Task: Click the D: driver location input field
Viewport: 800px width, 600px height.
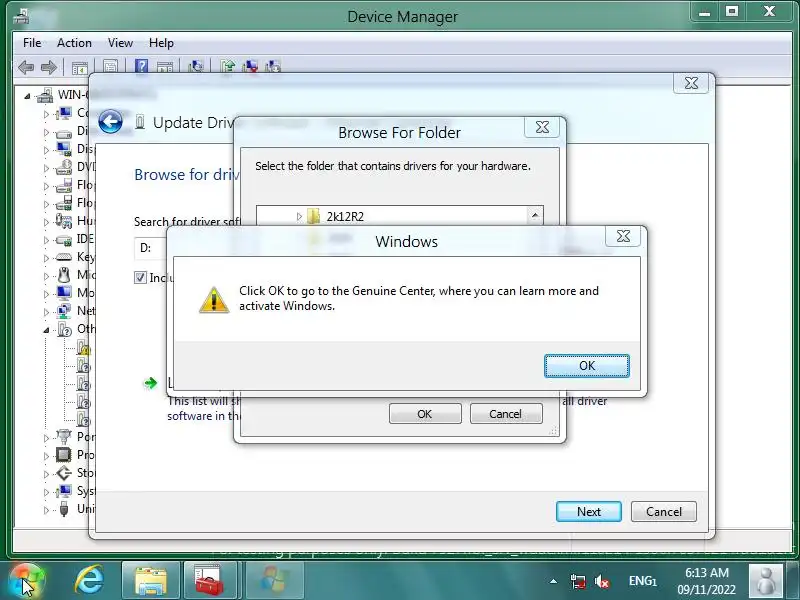Action: click(153, 248)
